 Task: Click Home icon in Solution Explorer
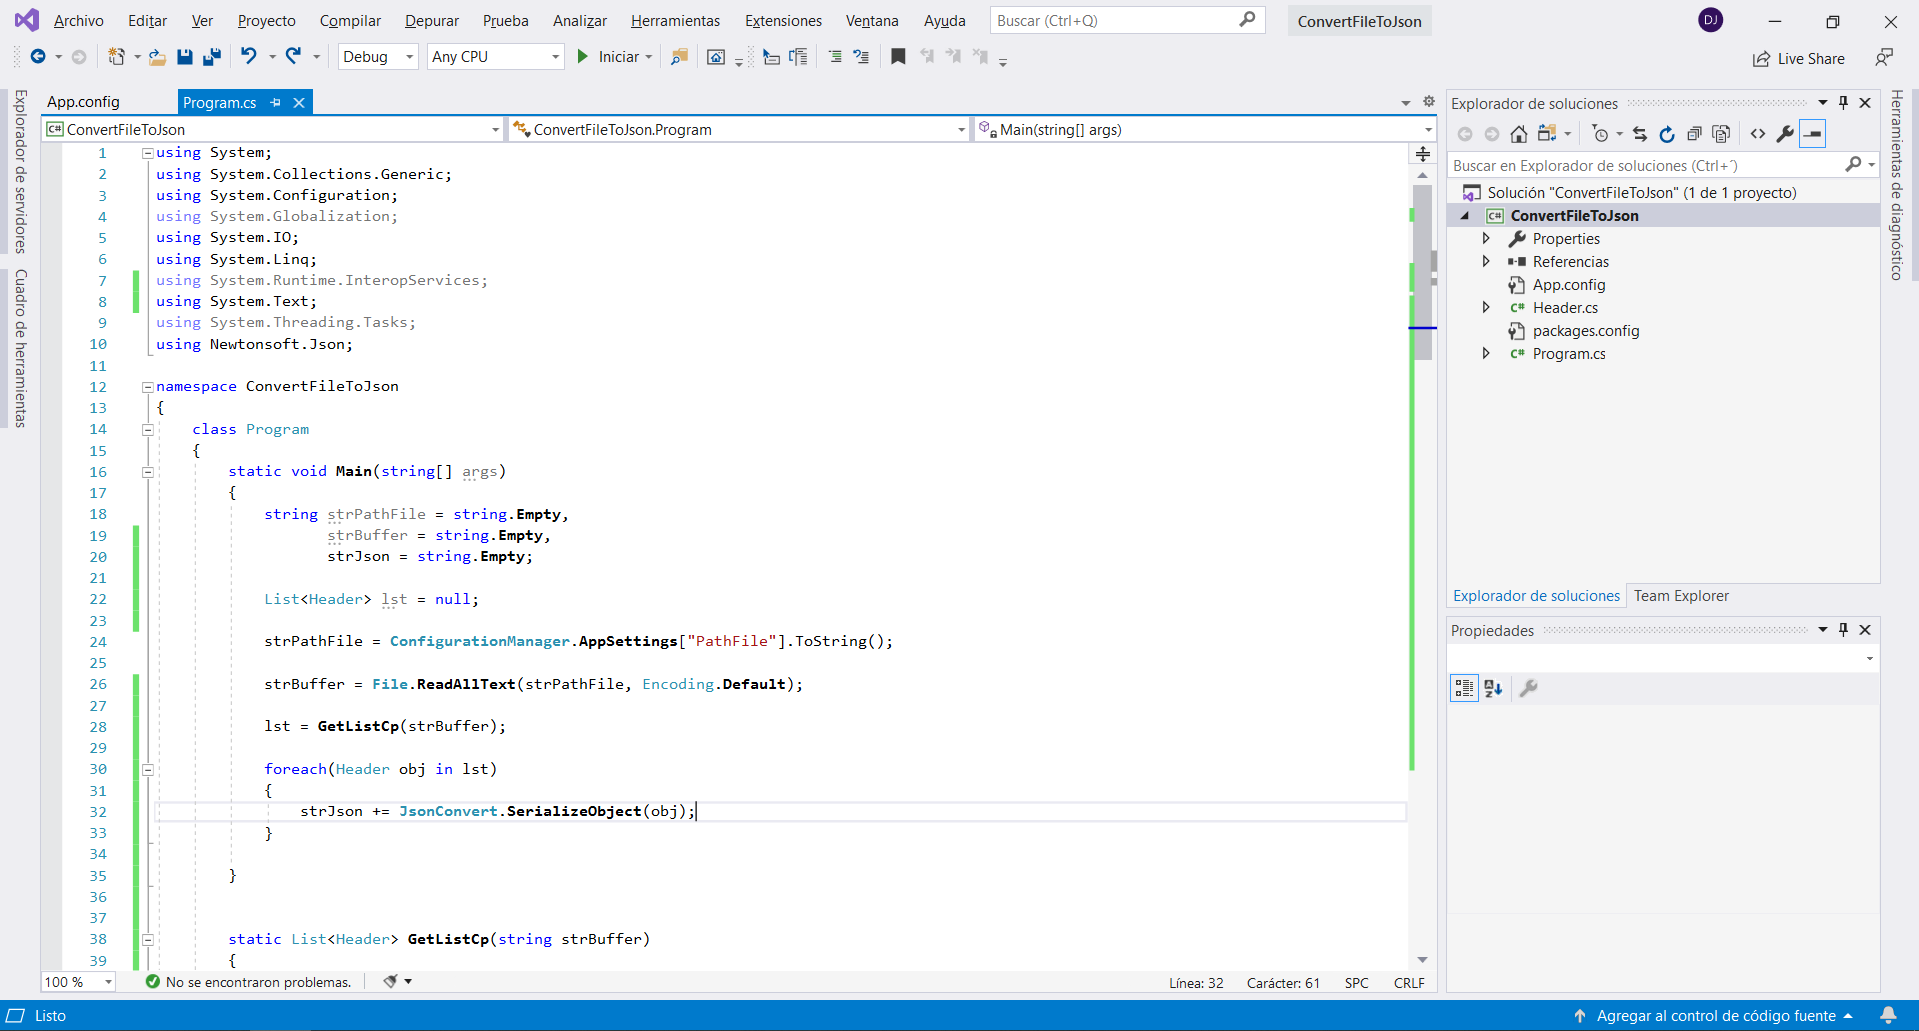point(1518,134)
